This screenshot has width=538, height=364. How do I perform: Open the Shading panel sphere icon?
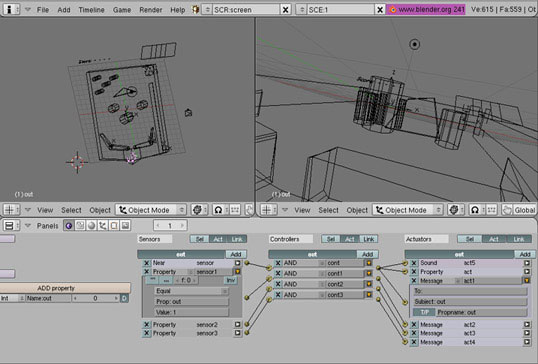pyautogui.click(x=91, y=225)
